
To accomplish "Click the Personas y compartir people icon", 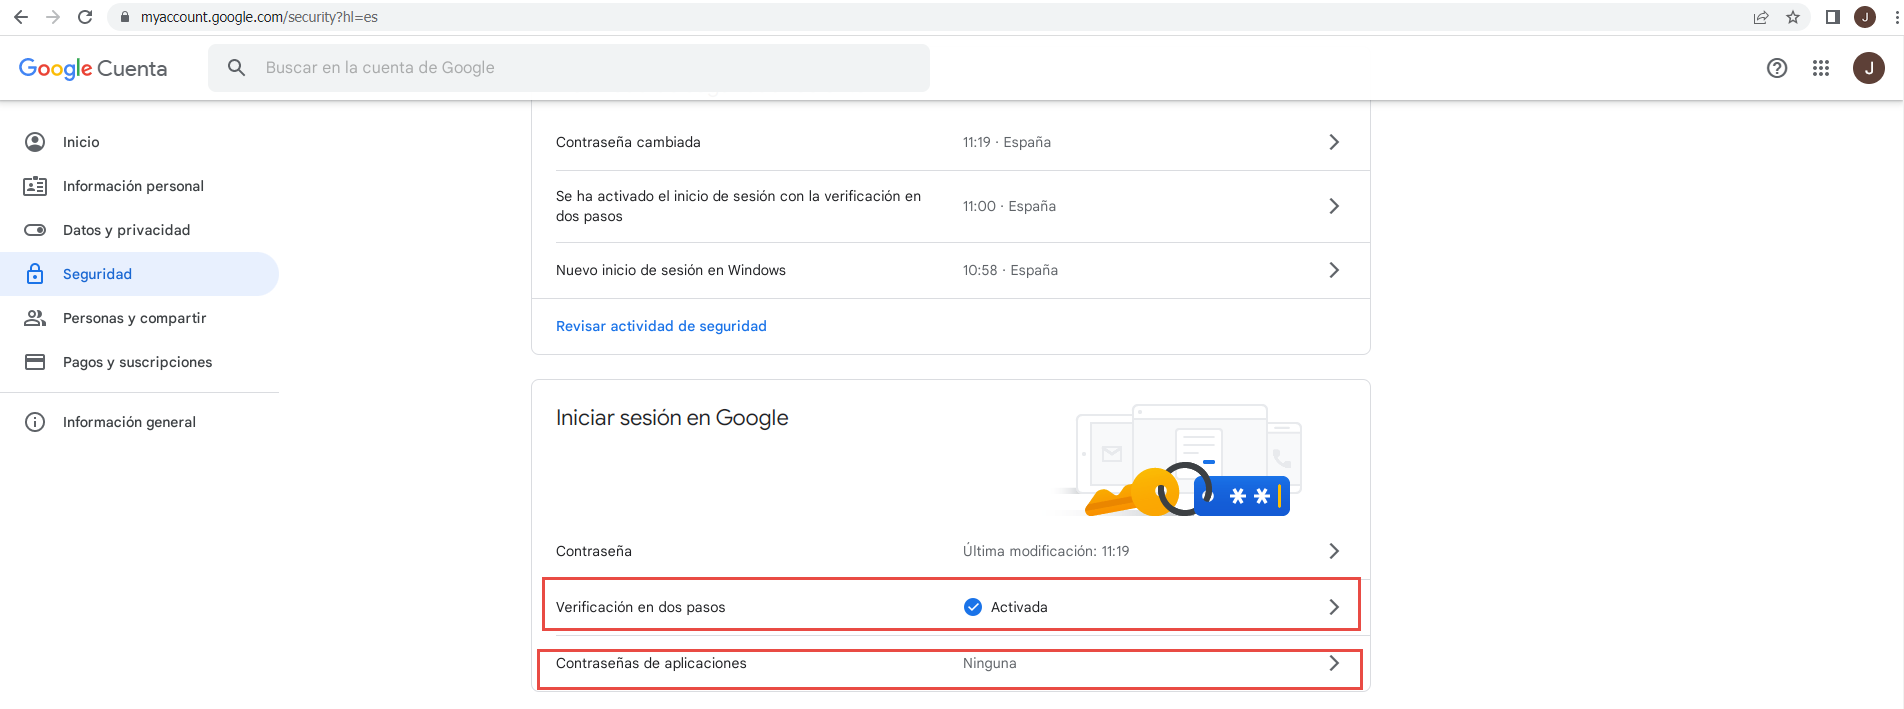I will (35, 318).
